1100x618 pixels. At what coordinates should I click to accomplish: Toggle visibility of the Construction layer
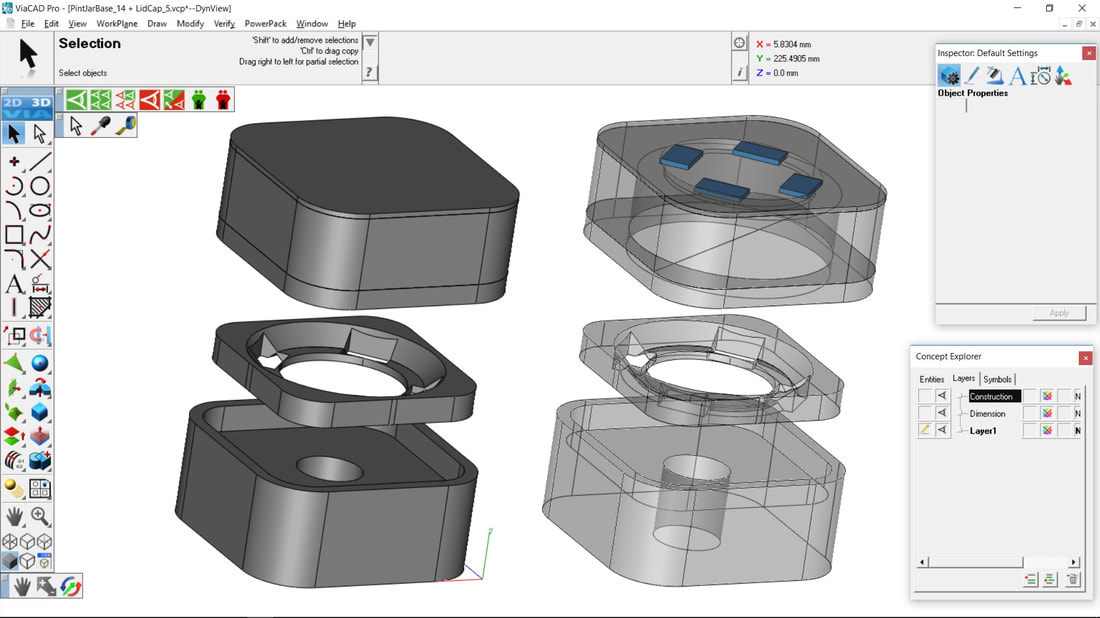[x=942, y=396]
